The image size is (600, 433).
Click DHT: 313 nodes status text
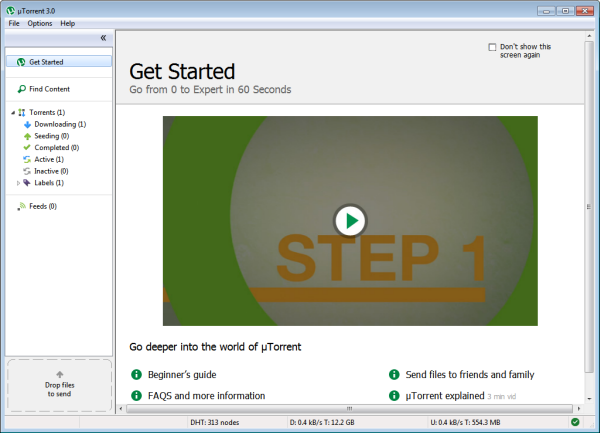(x=215, y=422)
